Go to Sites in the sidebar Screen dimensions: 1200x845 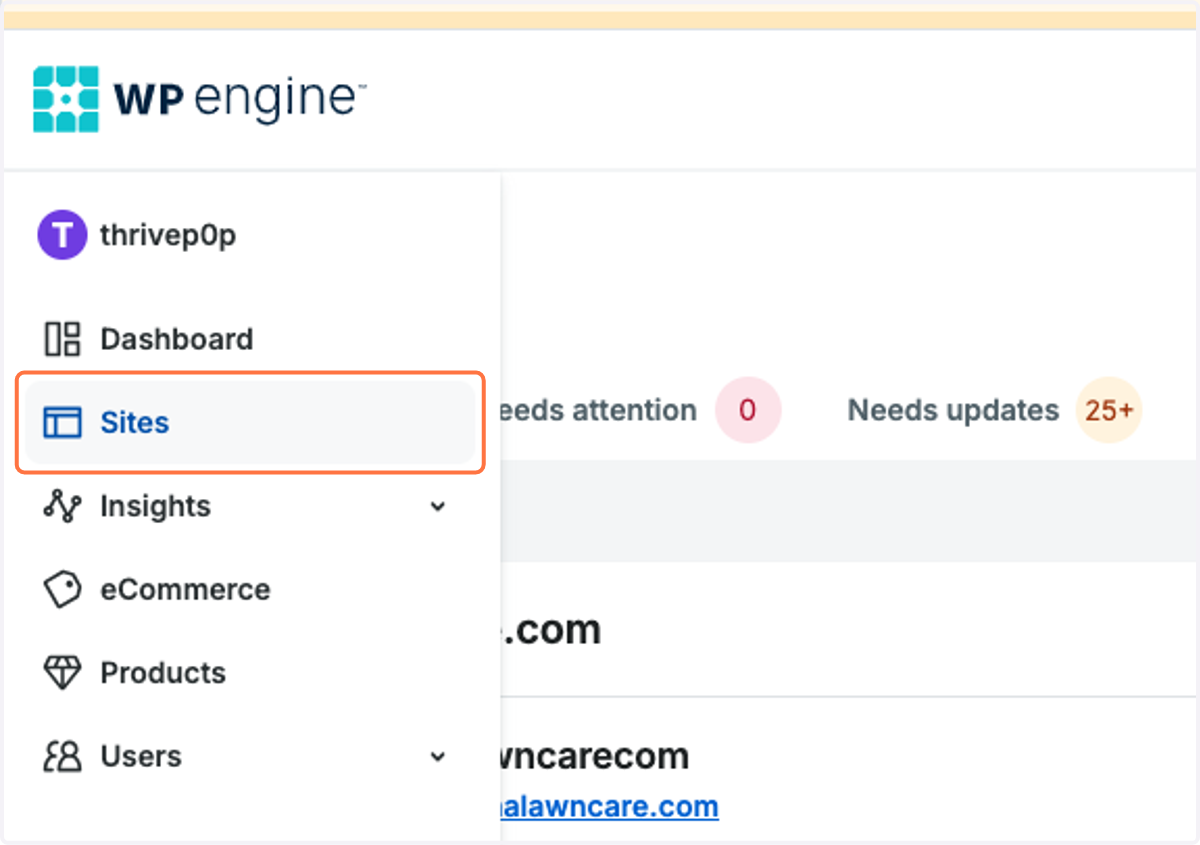pyautogui.click(x=250, y=422)
